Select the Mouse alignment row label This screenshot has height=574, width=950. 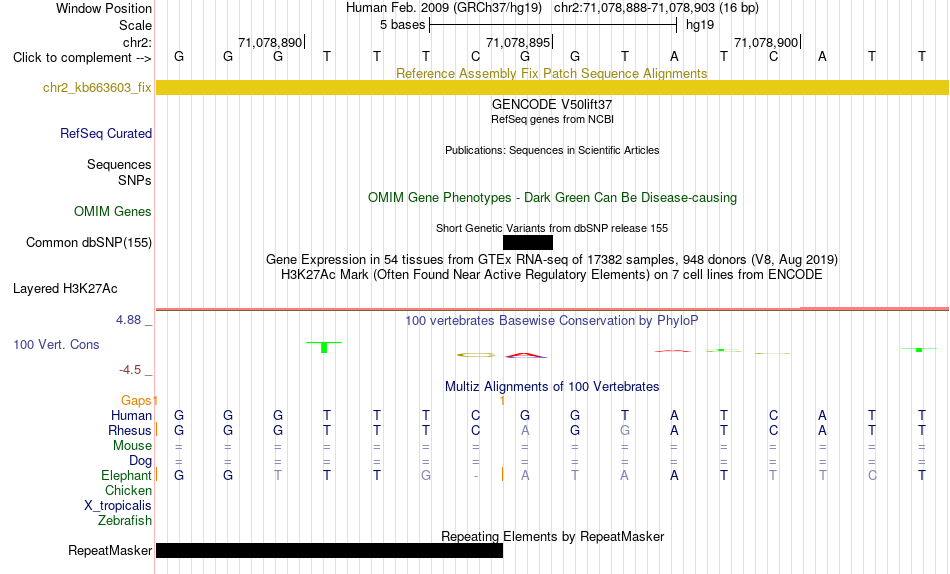132,446
